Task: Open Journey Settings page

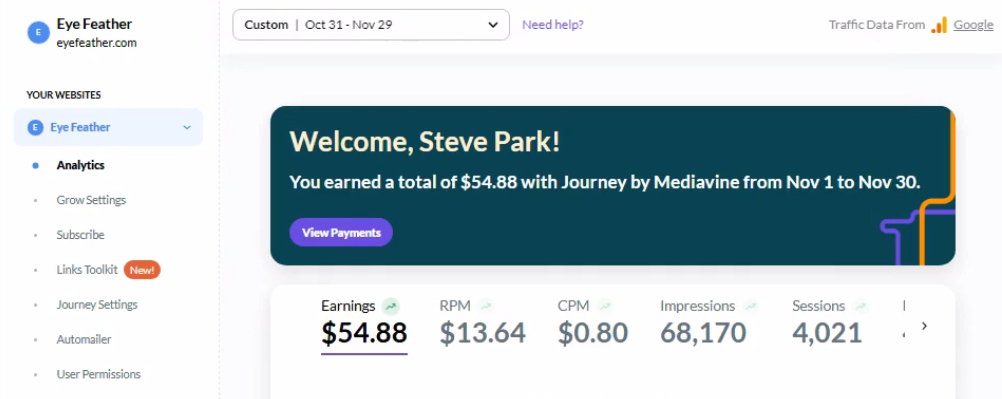Action: tap(96, 304)
